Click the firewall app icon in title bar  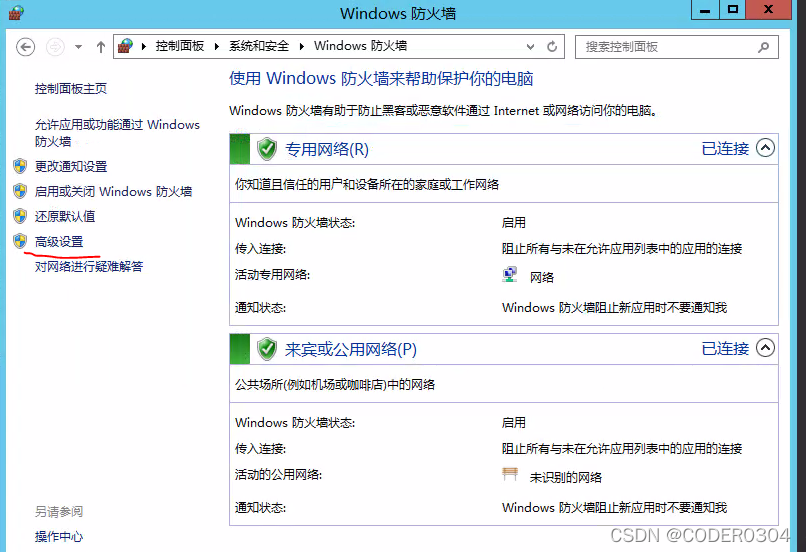16,12
